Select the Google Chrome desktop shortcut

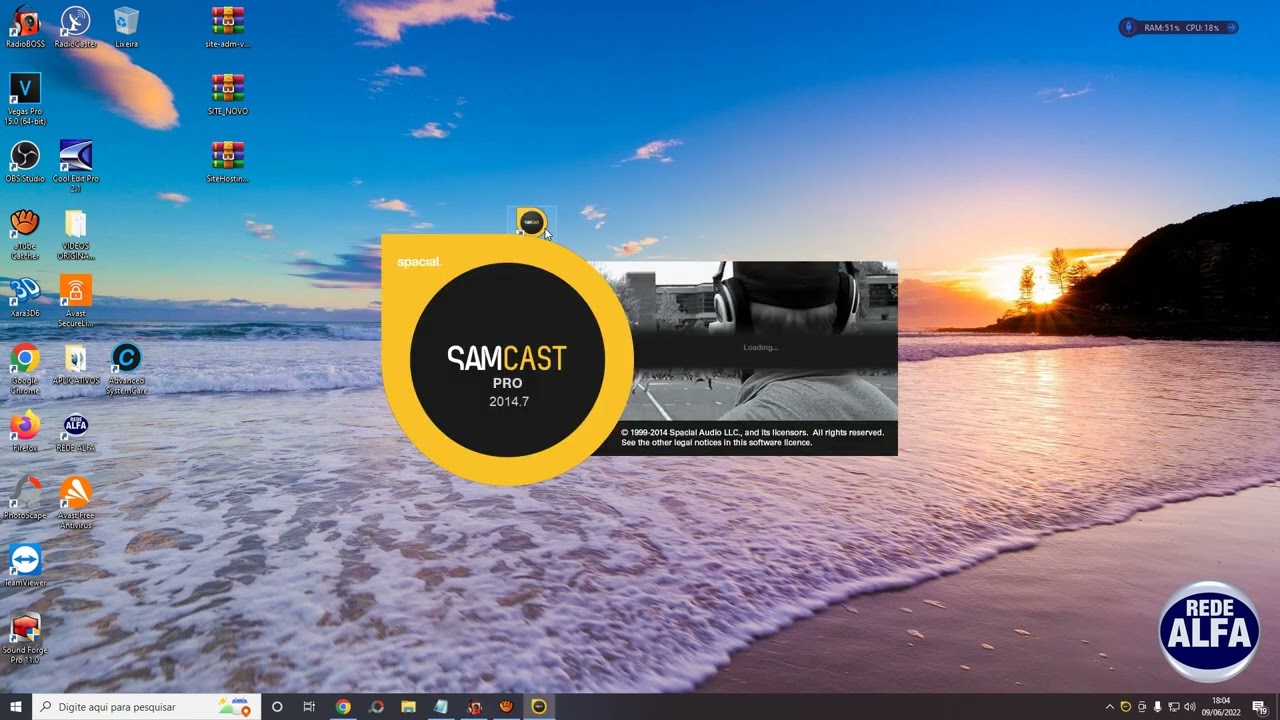pyautogui.click(x=25, y=368)
